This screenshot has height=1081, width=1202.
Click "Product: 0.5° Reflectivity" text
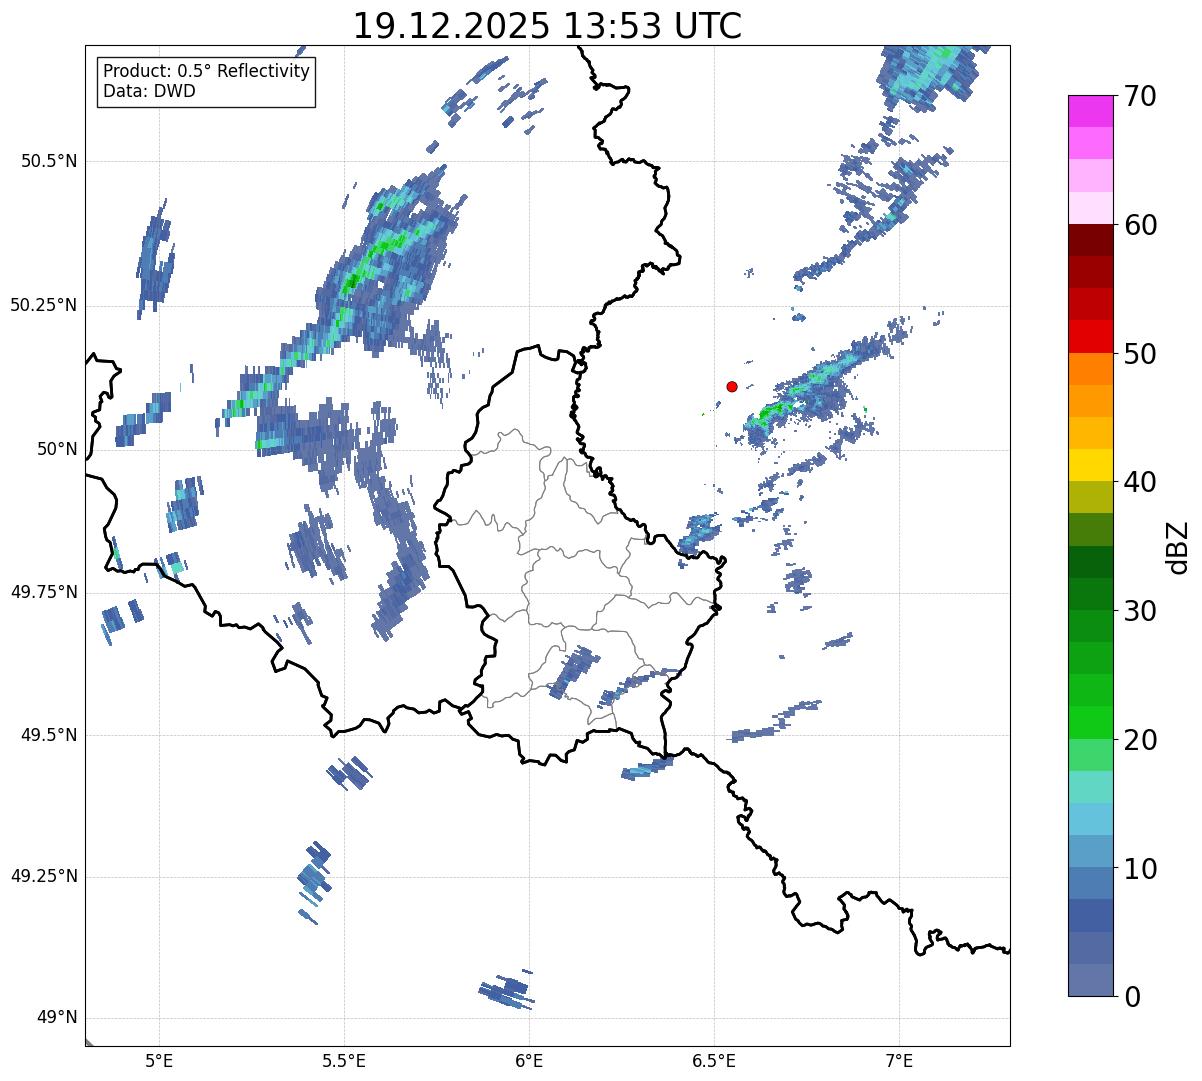tap(206, 72)
